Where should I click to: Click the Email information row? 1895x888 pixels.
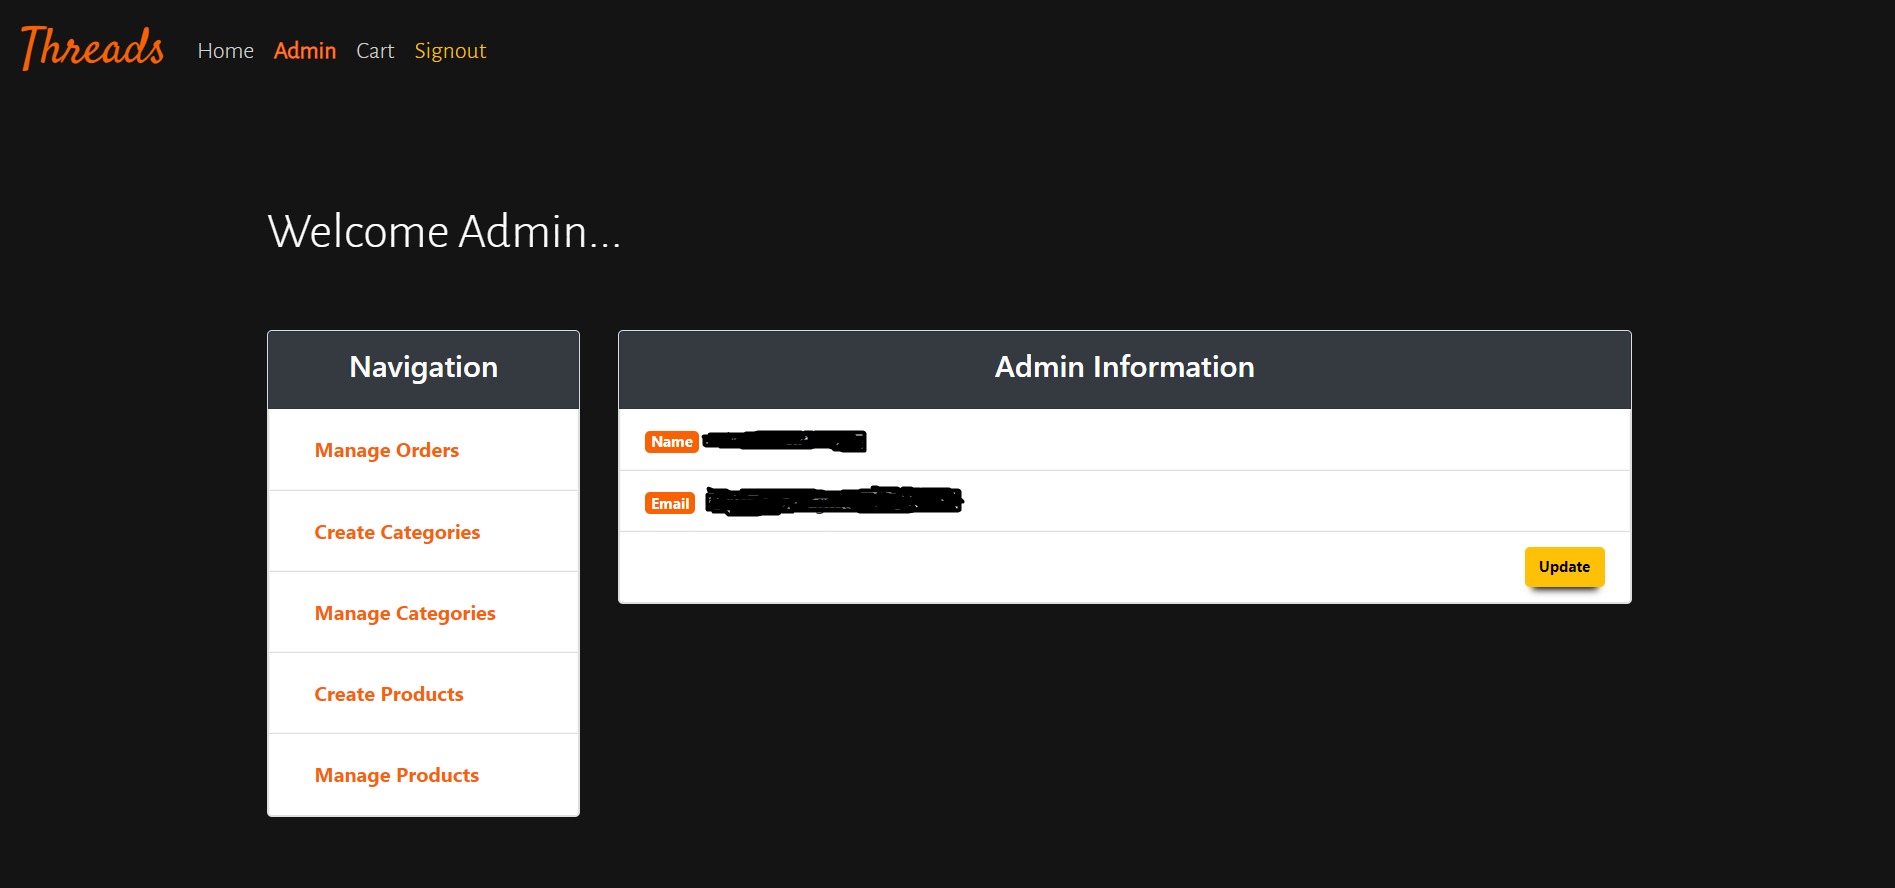coord(1123,501)
